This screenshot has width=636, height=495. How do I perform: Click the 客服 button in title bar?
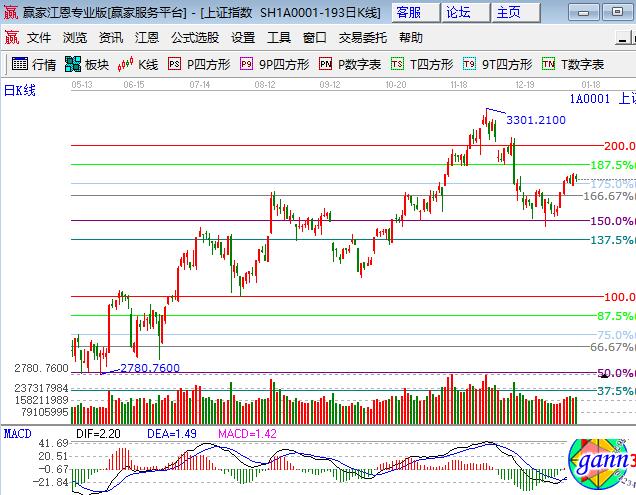pyautogui.click(x=409, y=12)
